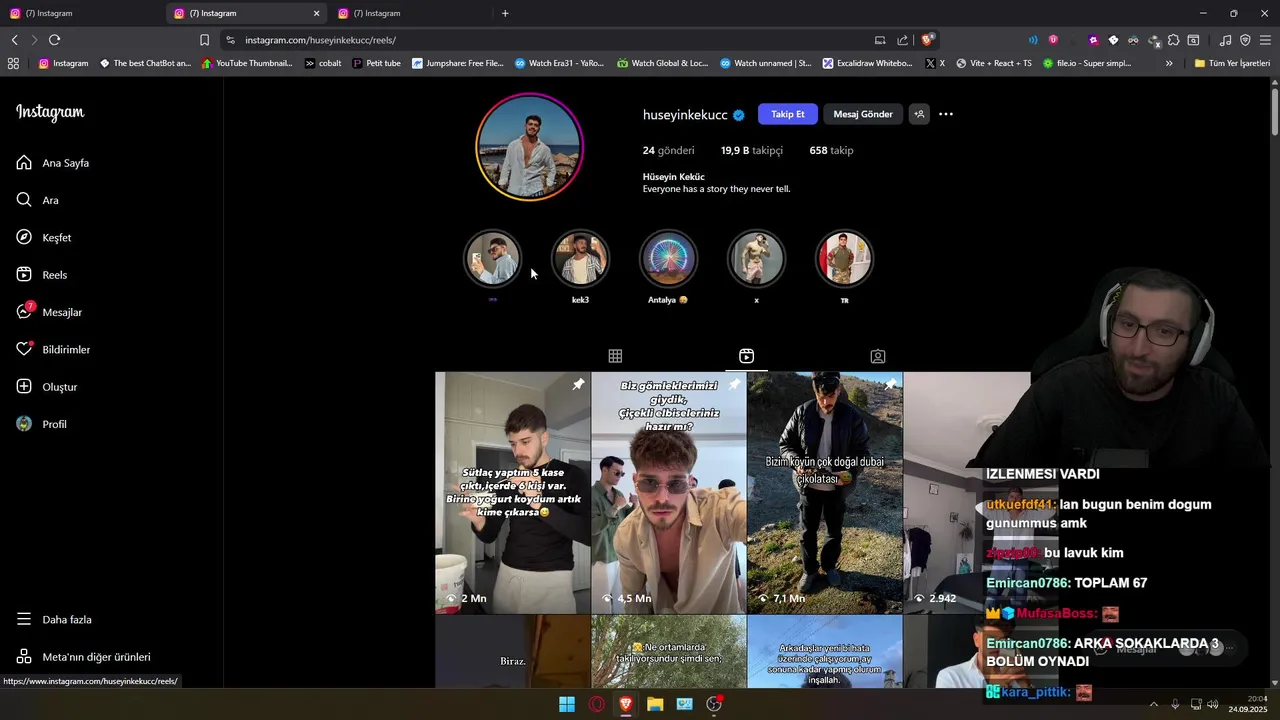
Task: Open the doğal dubai reel with 7,1 Mn views
Action: pyautogui.click(x=824, y=492)
